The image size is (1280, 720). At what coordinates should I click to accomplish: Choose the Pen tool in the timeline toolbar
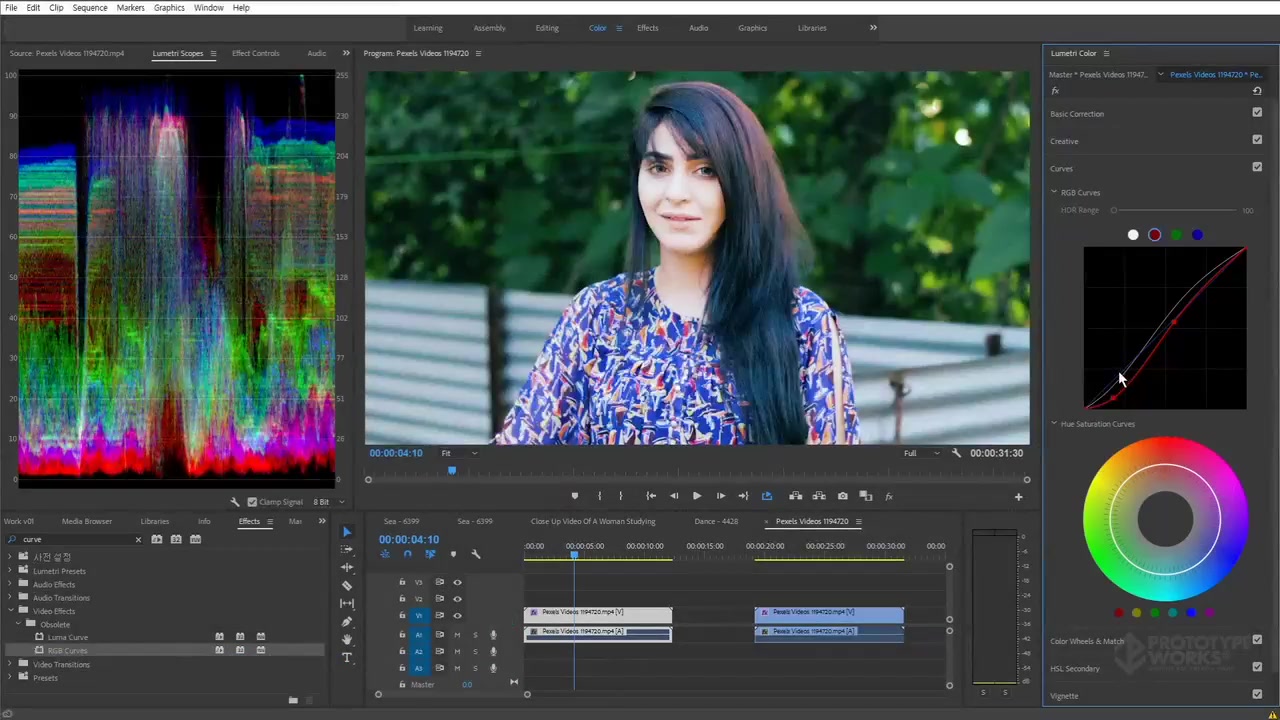coord(347,621)
